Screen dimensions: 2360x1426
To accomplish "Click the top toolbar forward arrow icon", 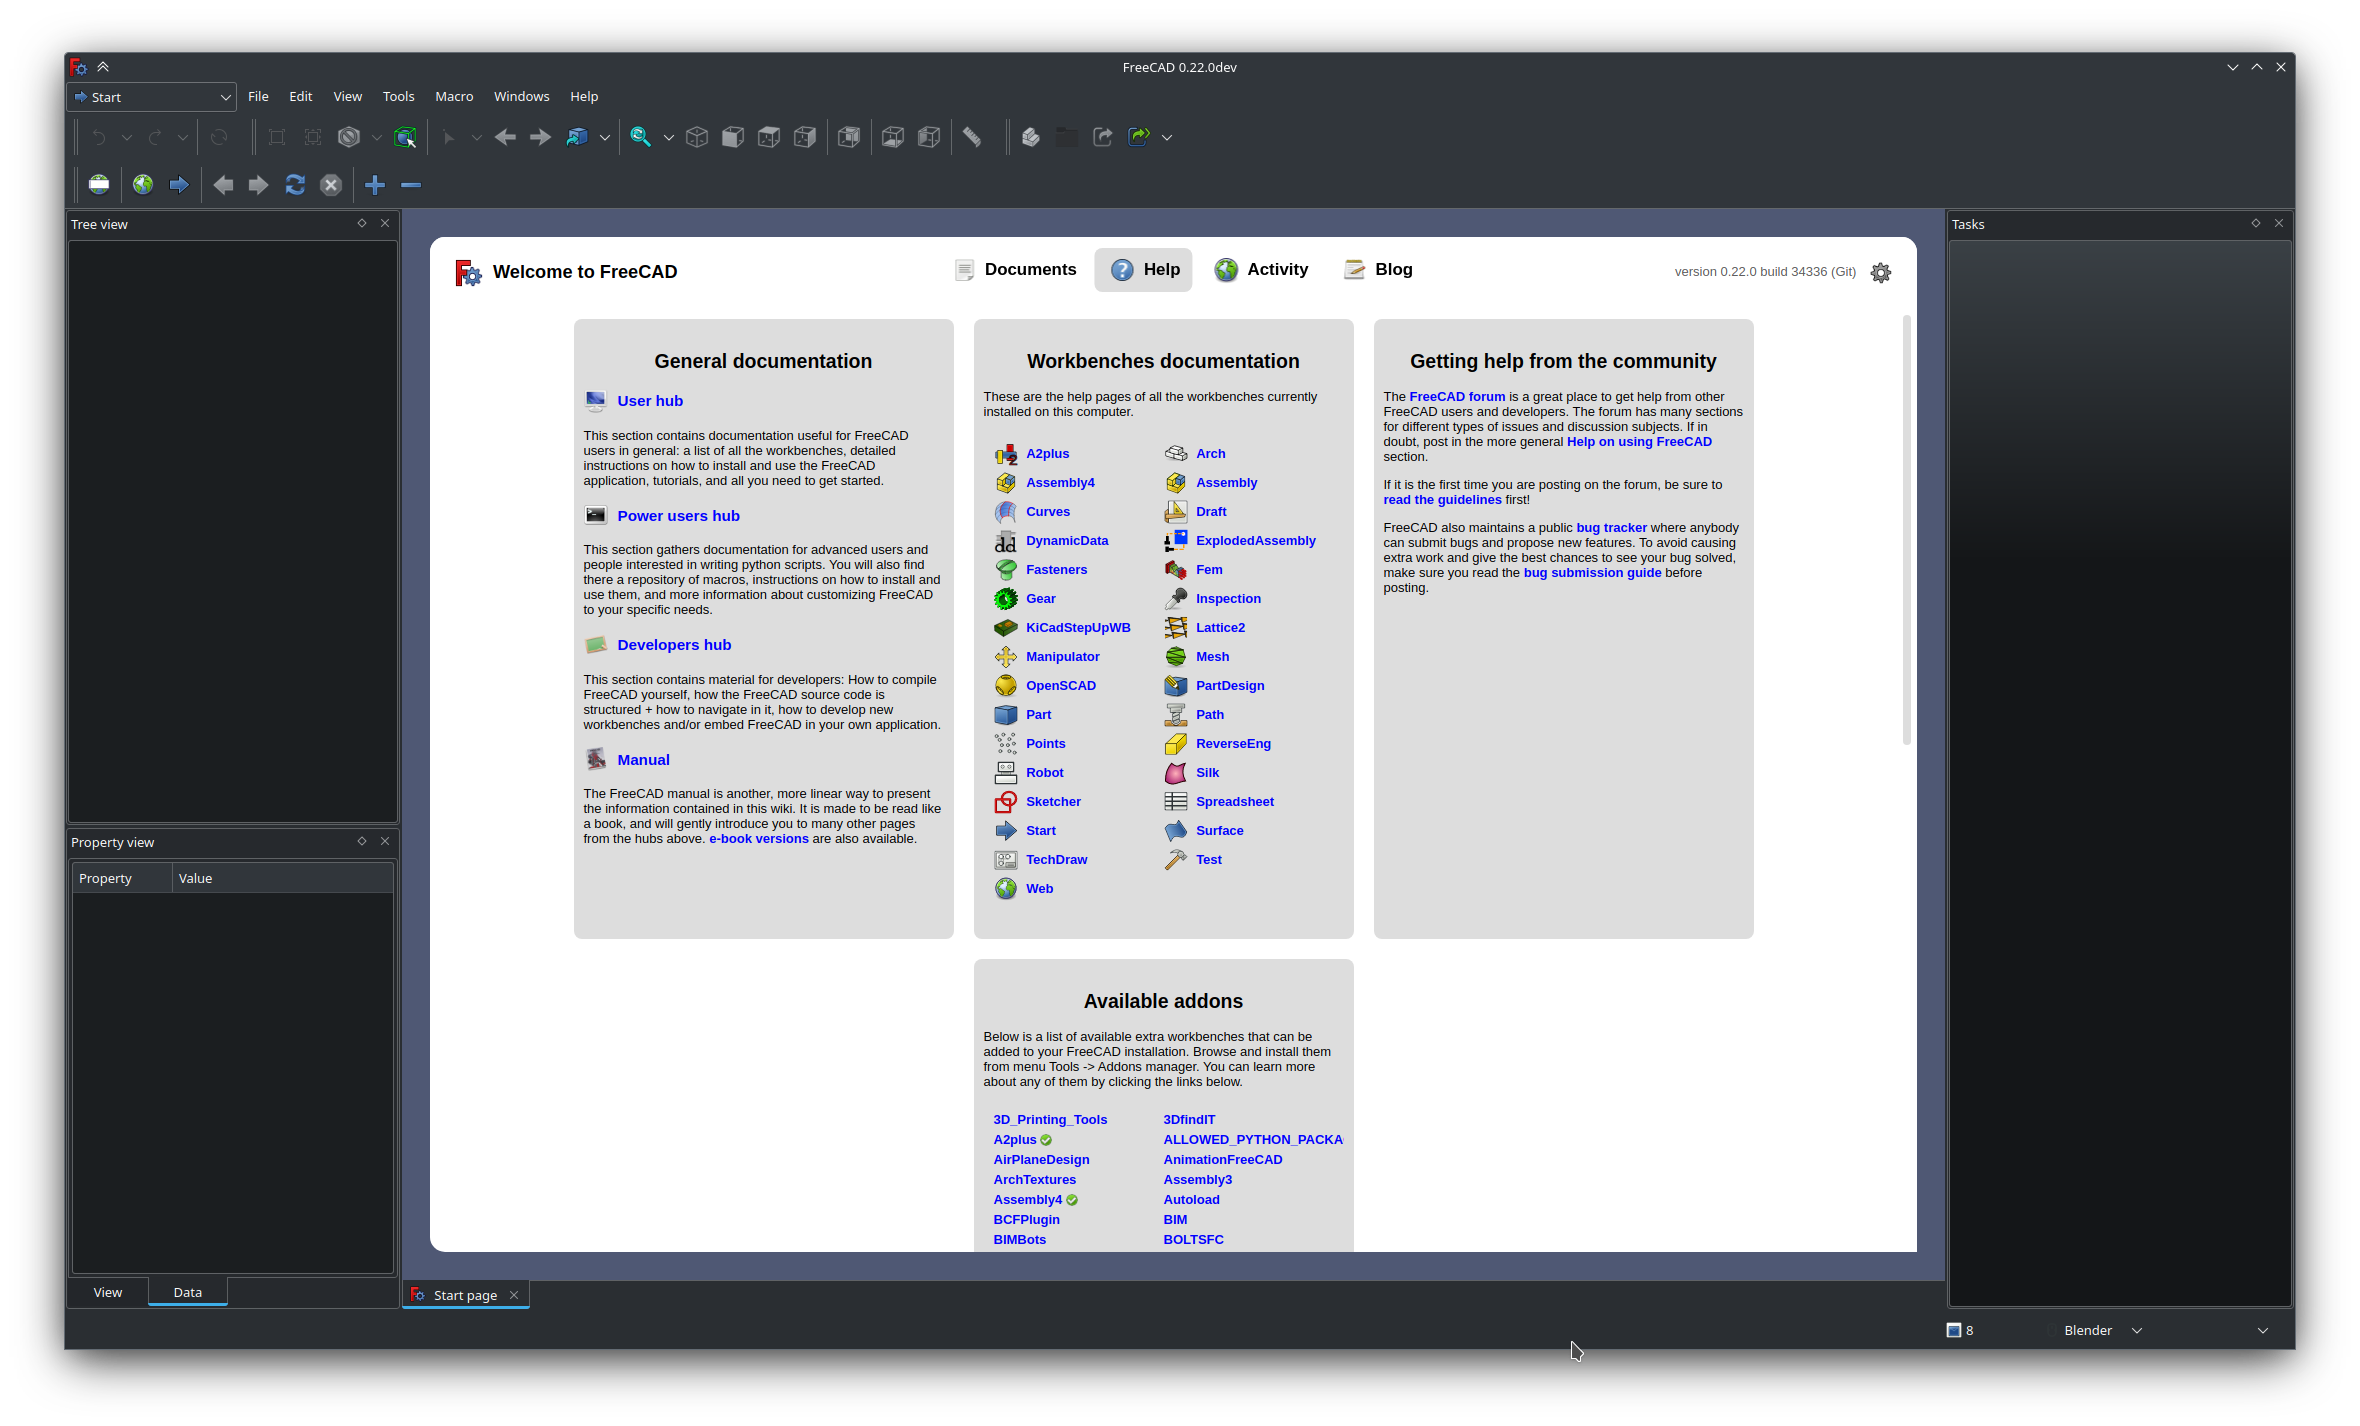I will [x=540, y=137].
